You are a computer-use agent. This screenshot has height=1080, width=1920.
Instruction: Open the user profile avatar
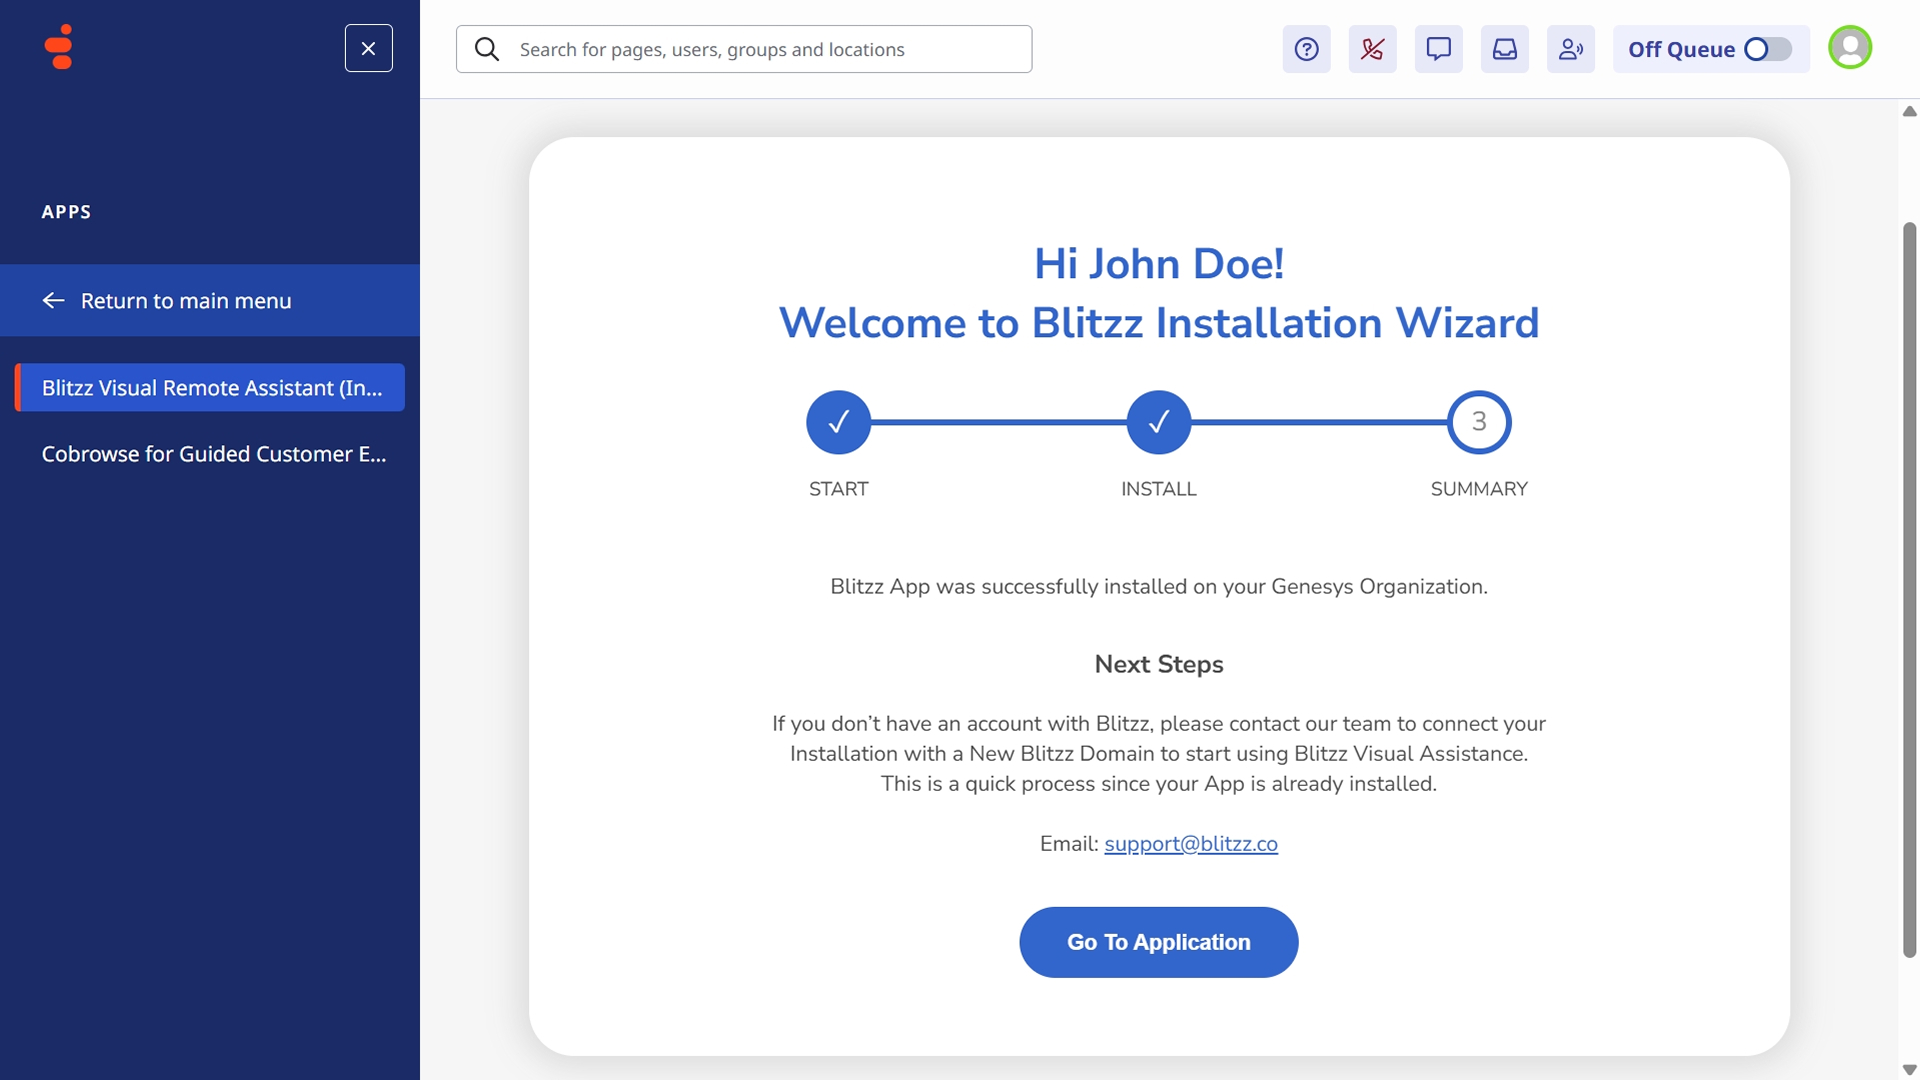click(1849, 47)
